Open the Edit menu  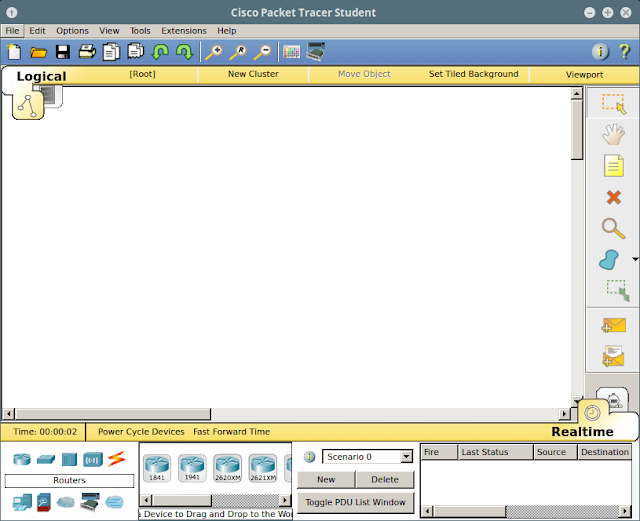click(x=37, y=31)
